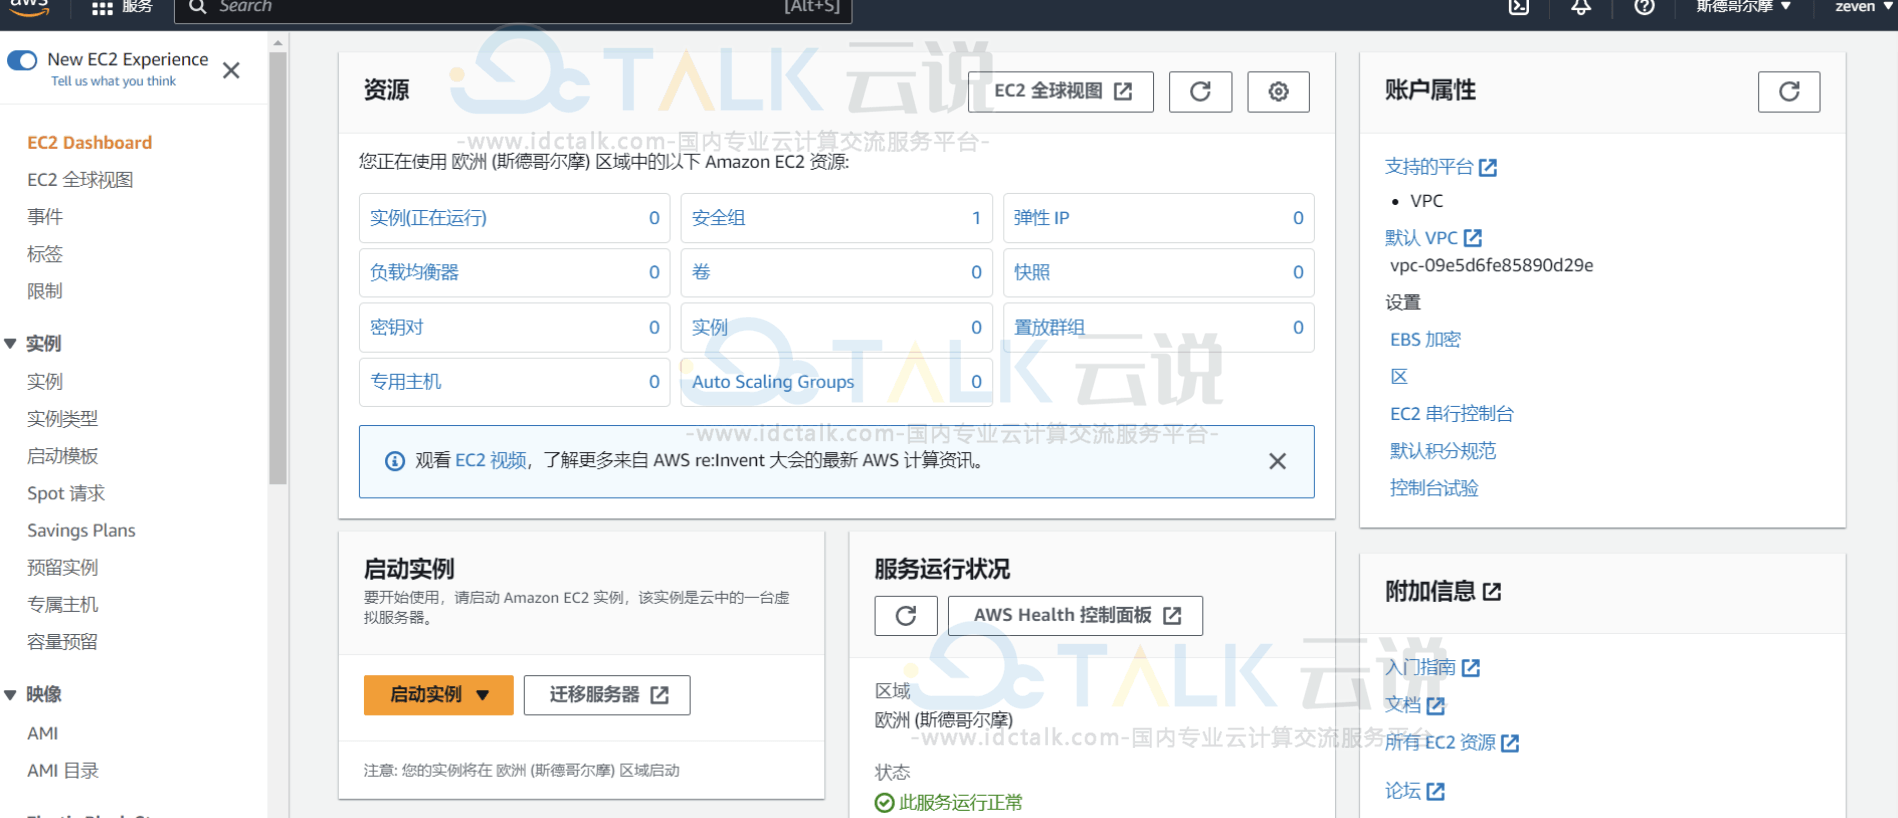Click the AWS CloudShell icon in top bar
Screen dimensions: 1898x818
click(1519, 7)
